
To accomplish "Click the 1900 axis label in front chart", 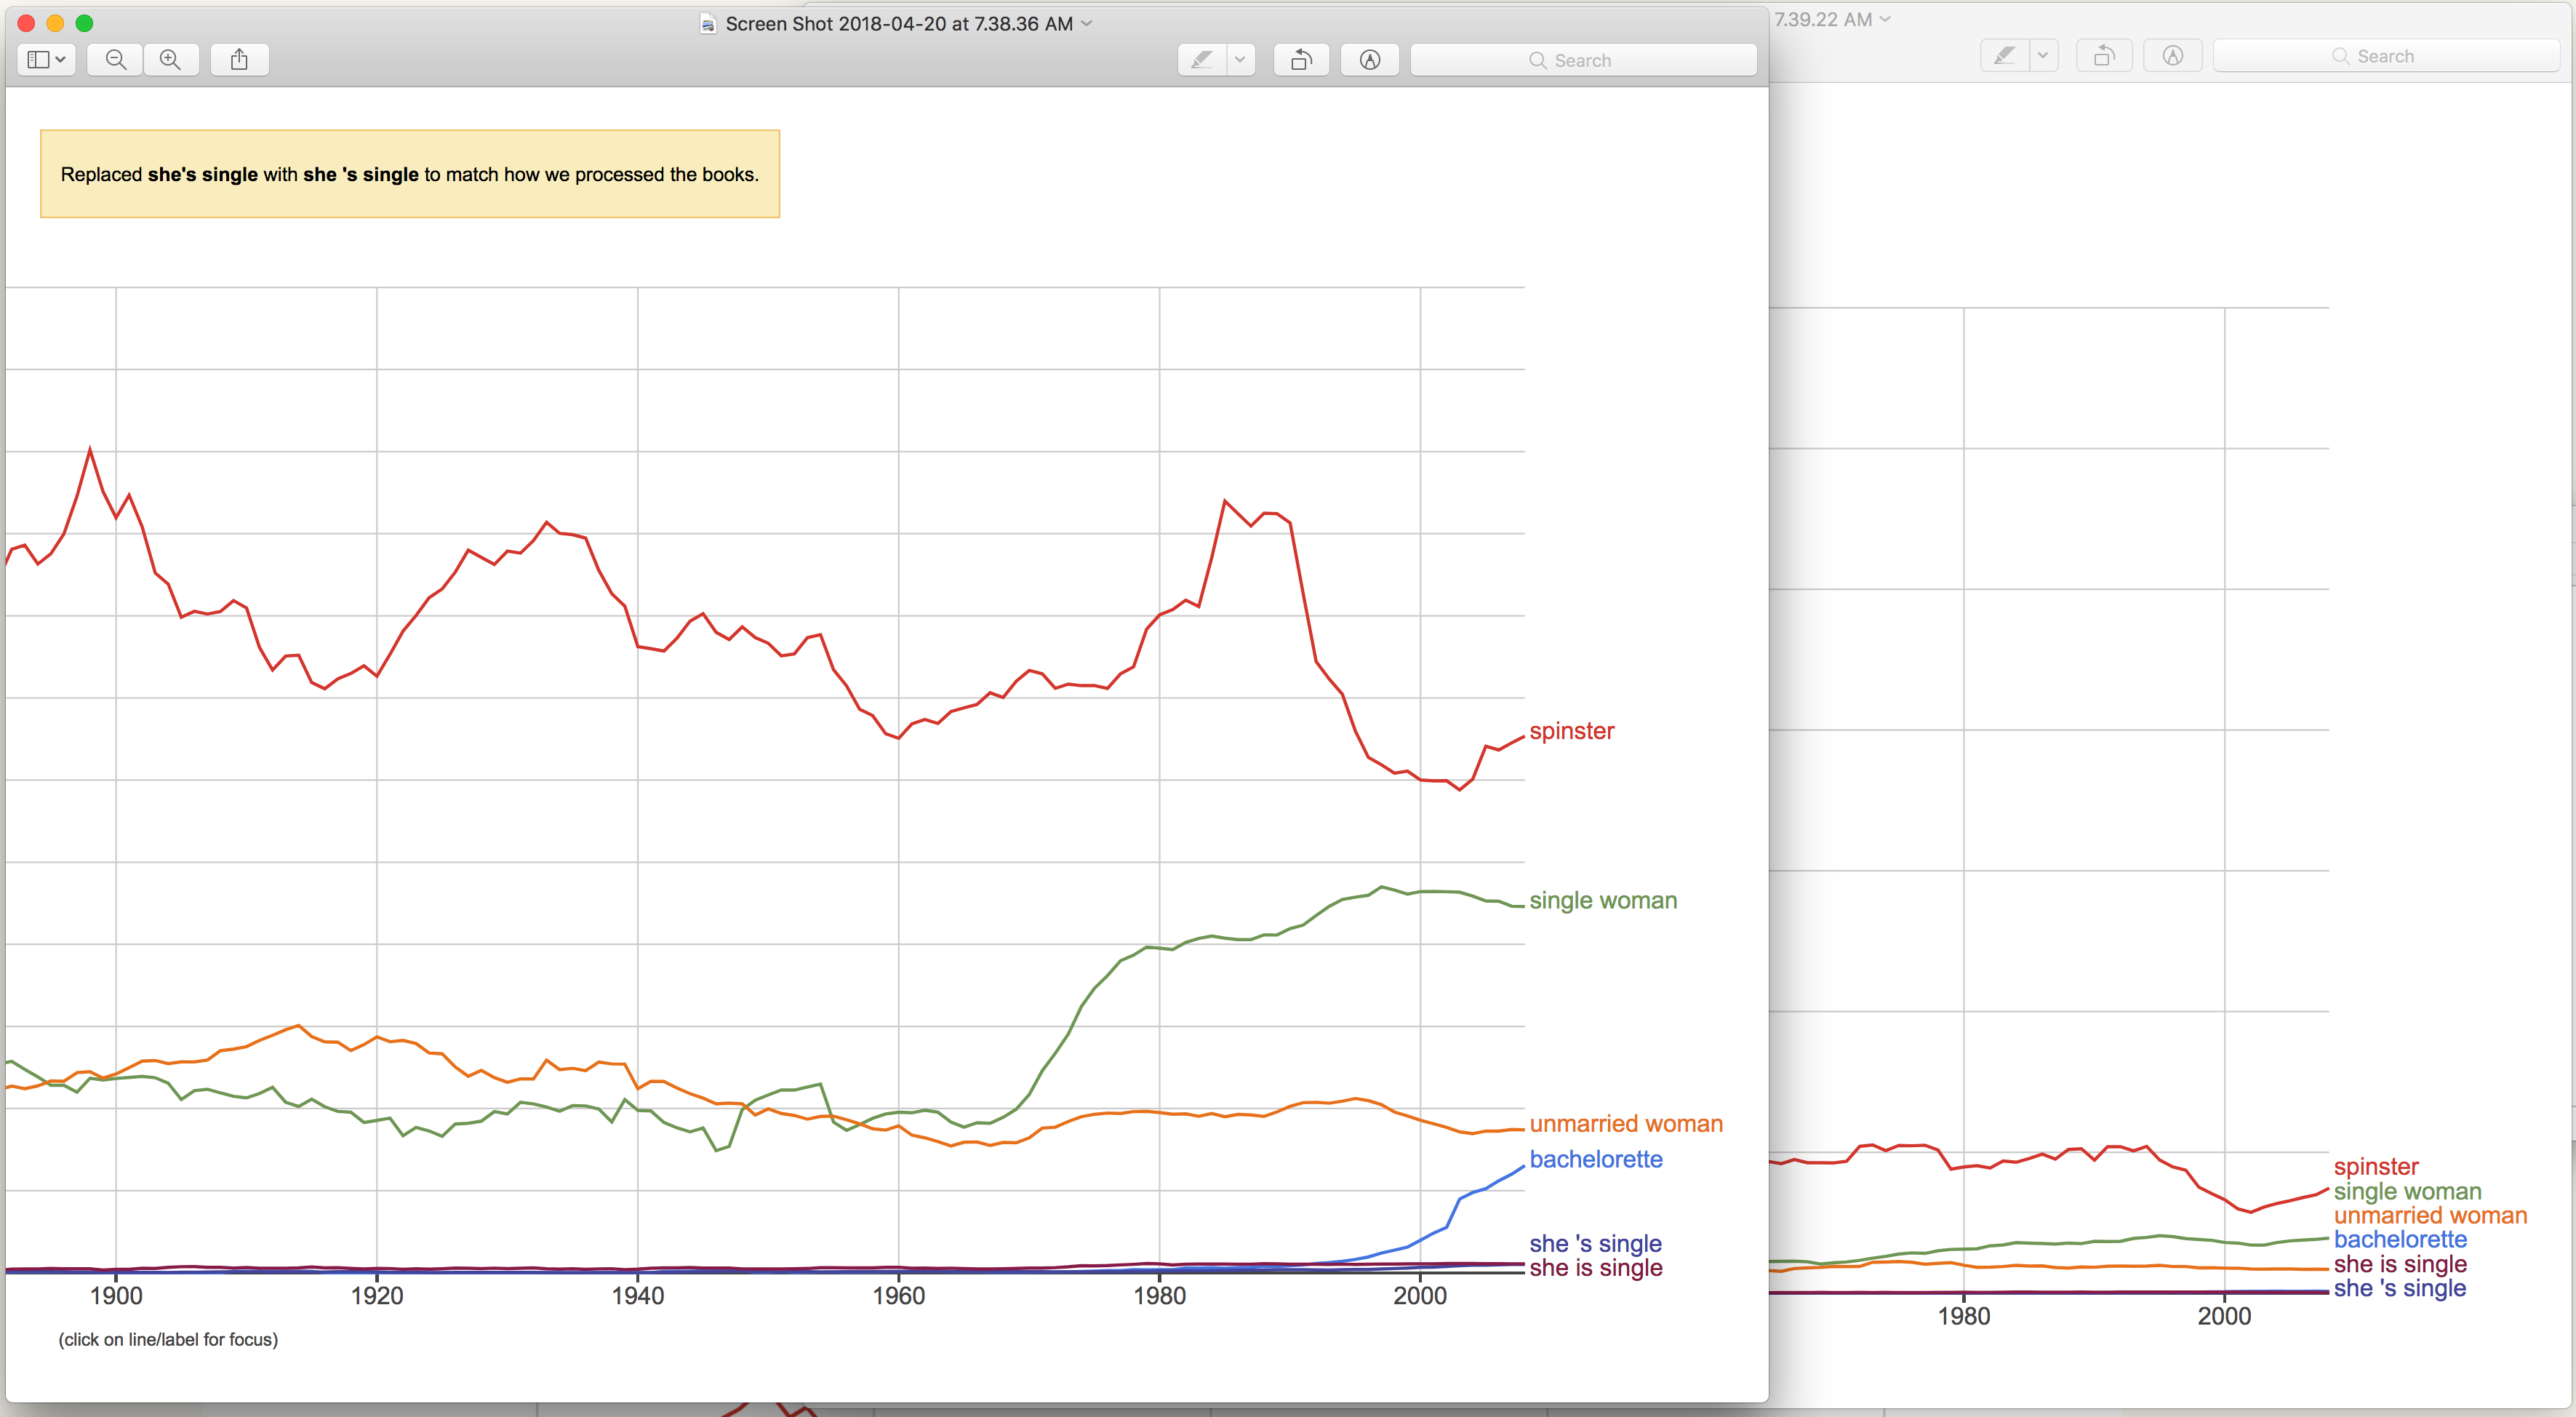I will [116, 1296].
